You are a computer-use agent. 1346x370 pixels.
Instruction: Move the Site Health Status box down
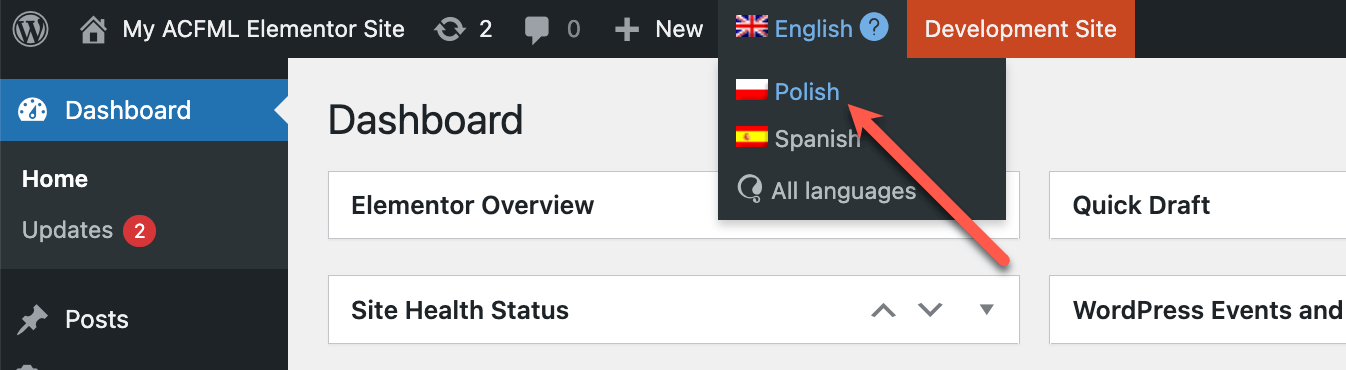(931, 310)
